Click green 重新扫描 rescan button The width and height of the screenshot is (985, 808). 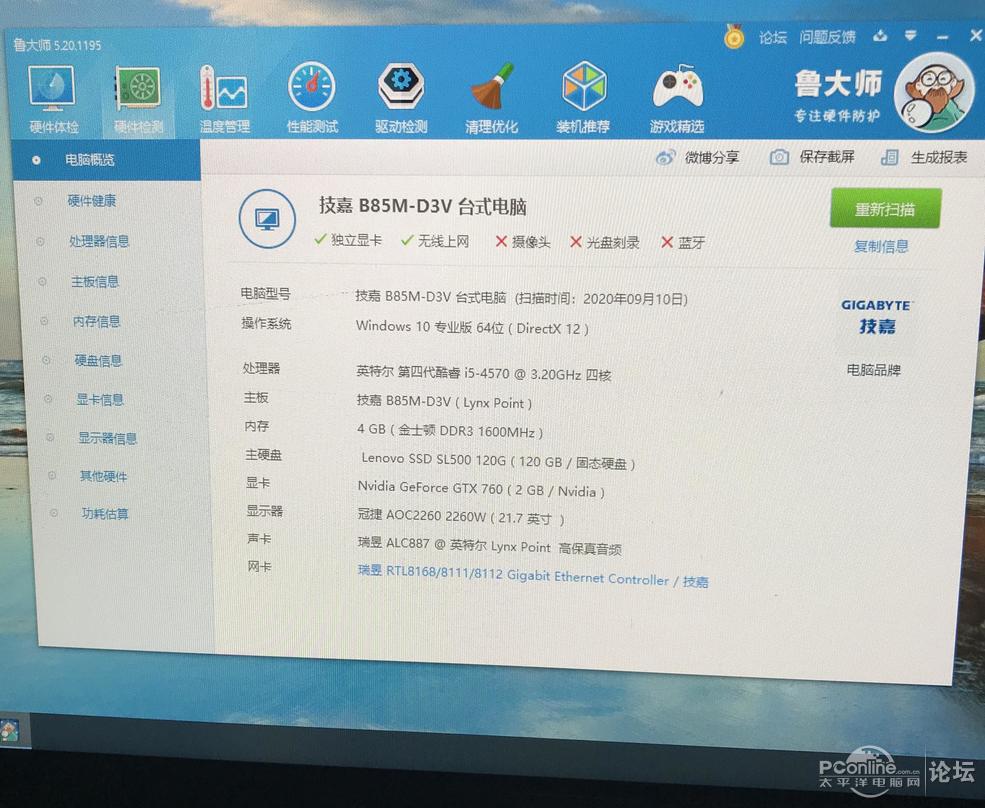885,209
